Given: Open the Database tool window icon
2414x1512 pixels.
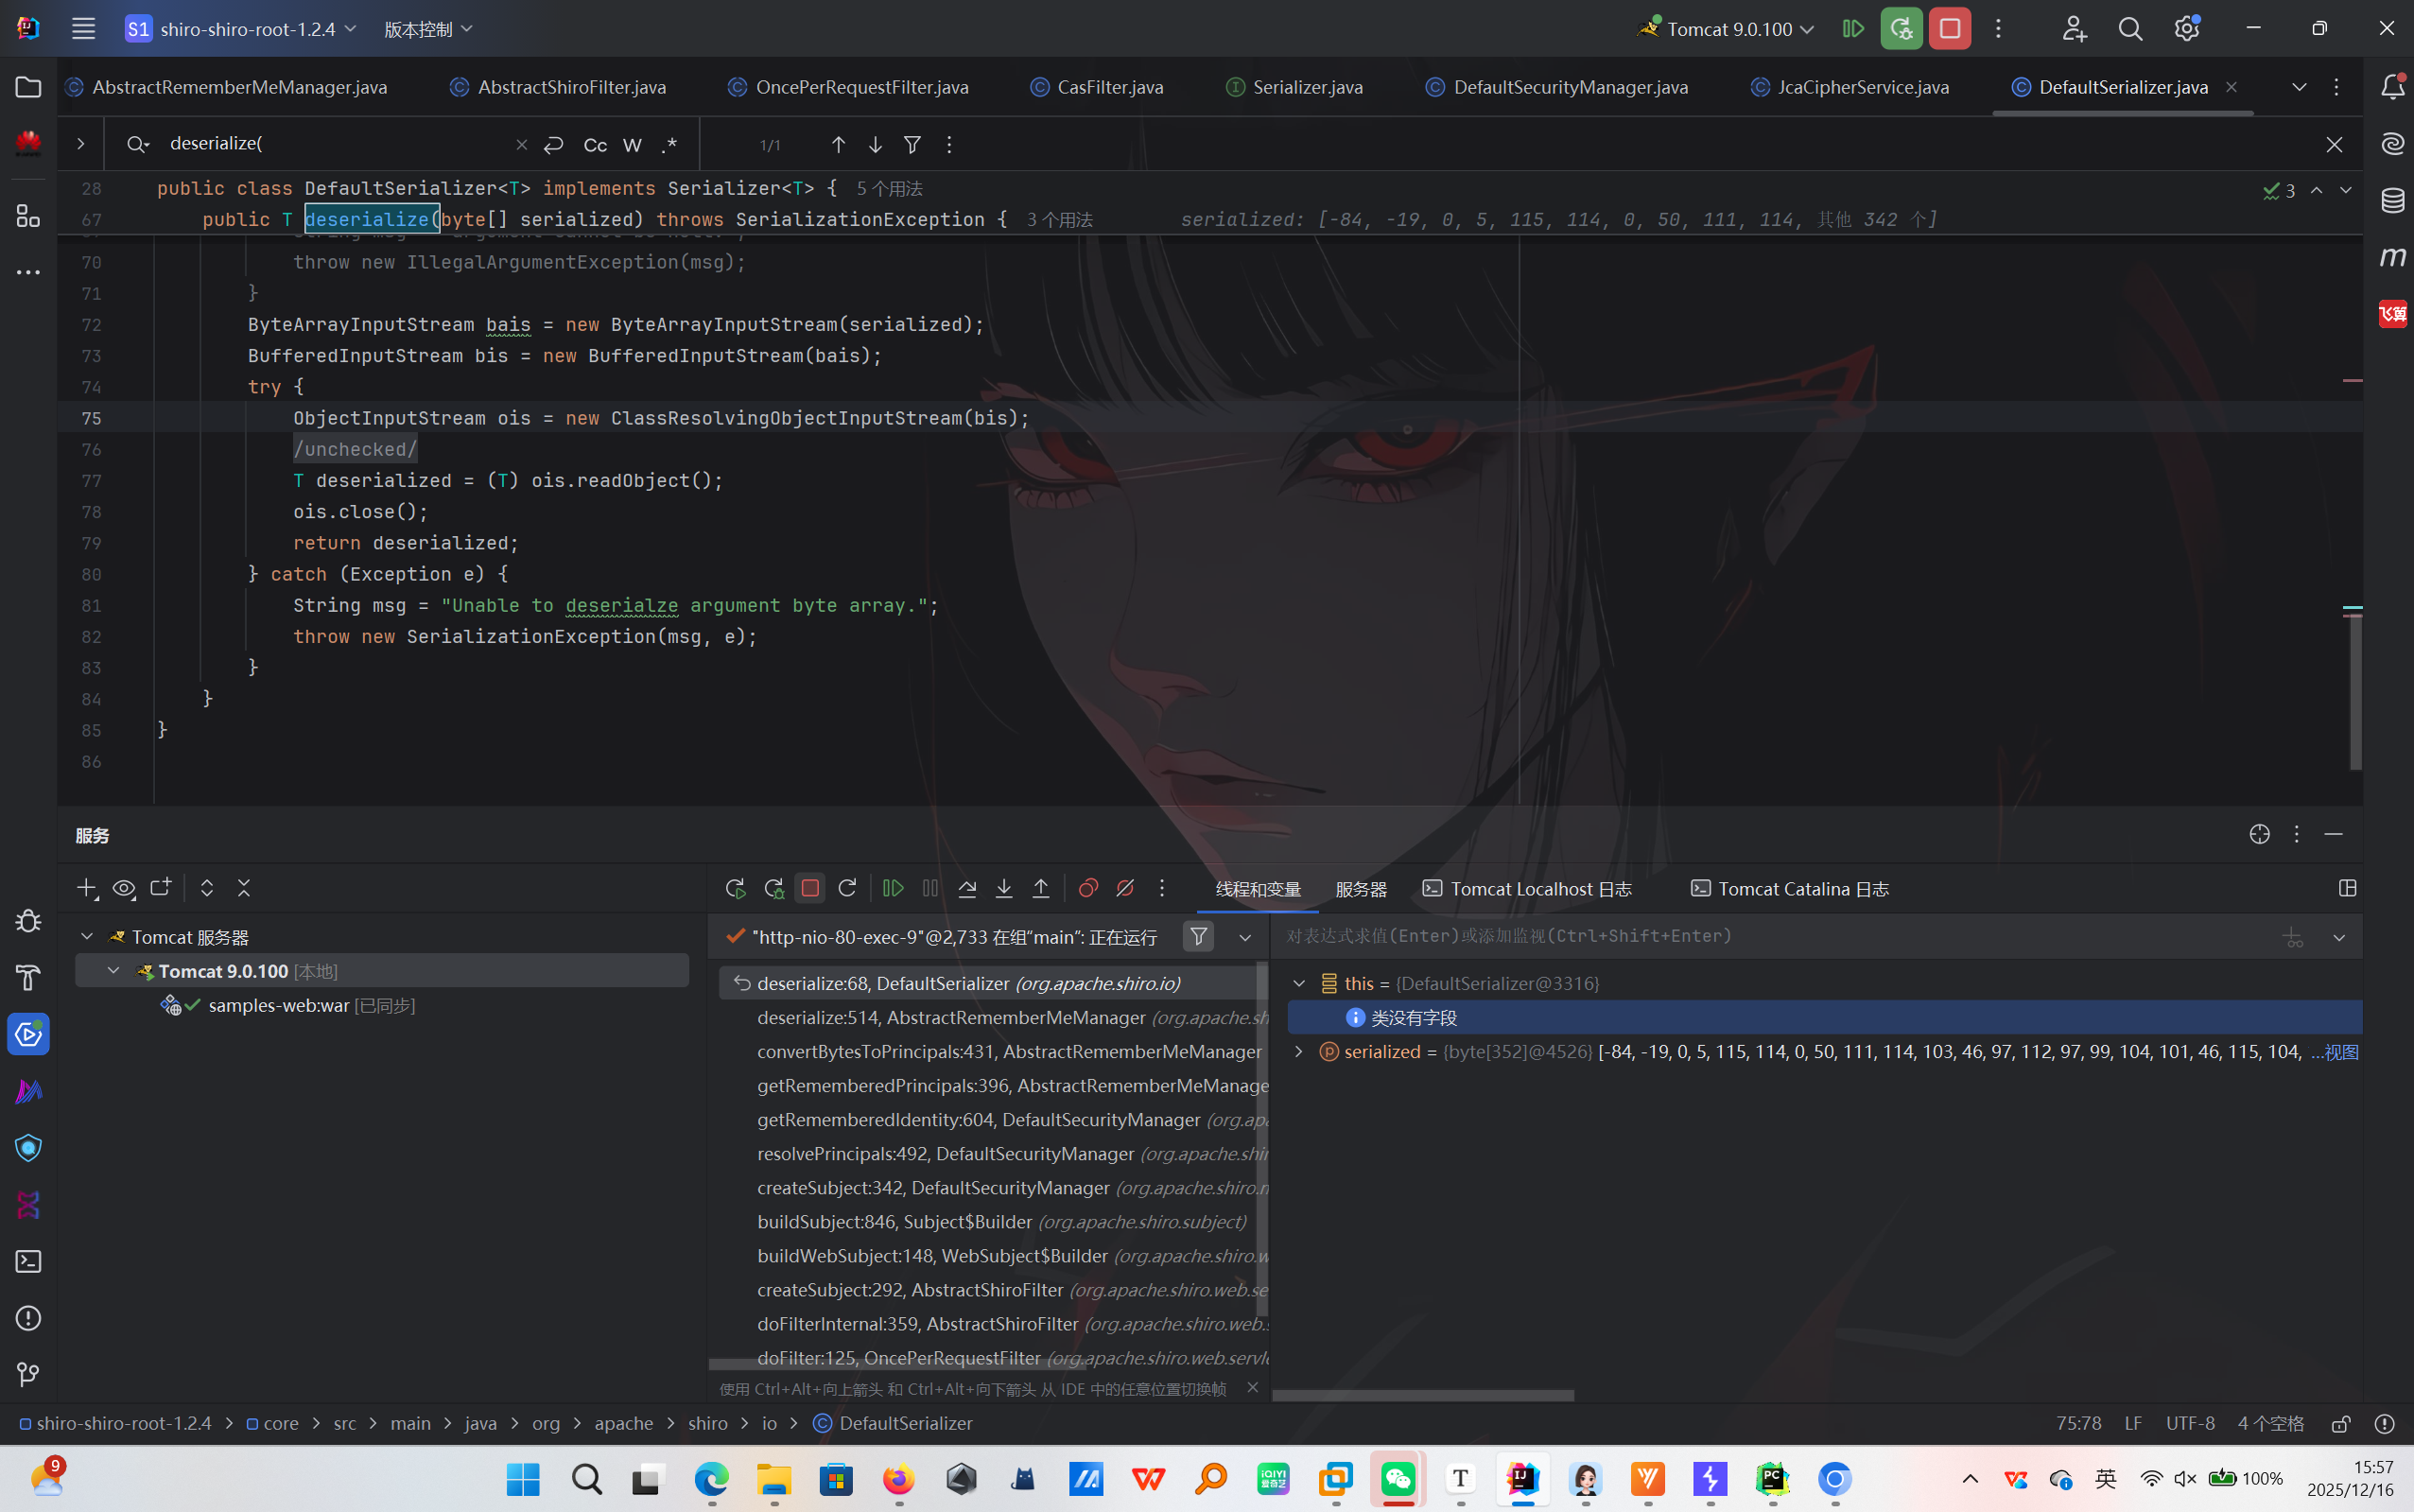Looking at the screenshot, I should [x=2392, y=201].
